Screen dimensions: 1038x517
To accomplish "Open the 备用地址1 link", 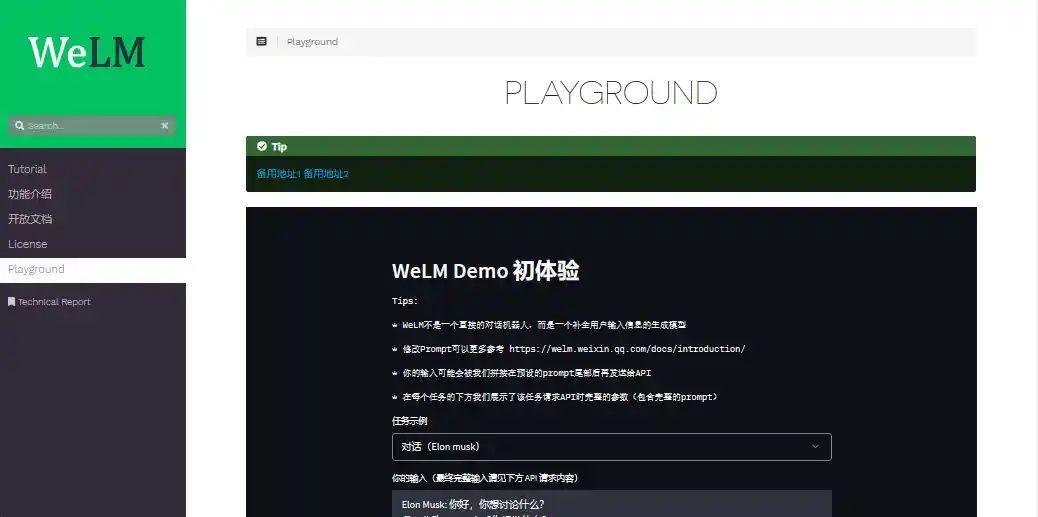I will (279, 174).
